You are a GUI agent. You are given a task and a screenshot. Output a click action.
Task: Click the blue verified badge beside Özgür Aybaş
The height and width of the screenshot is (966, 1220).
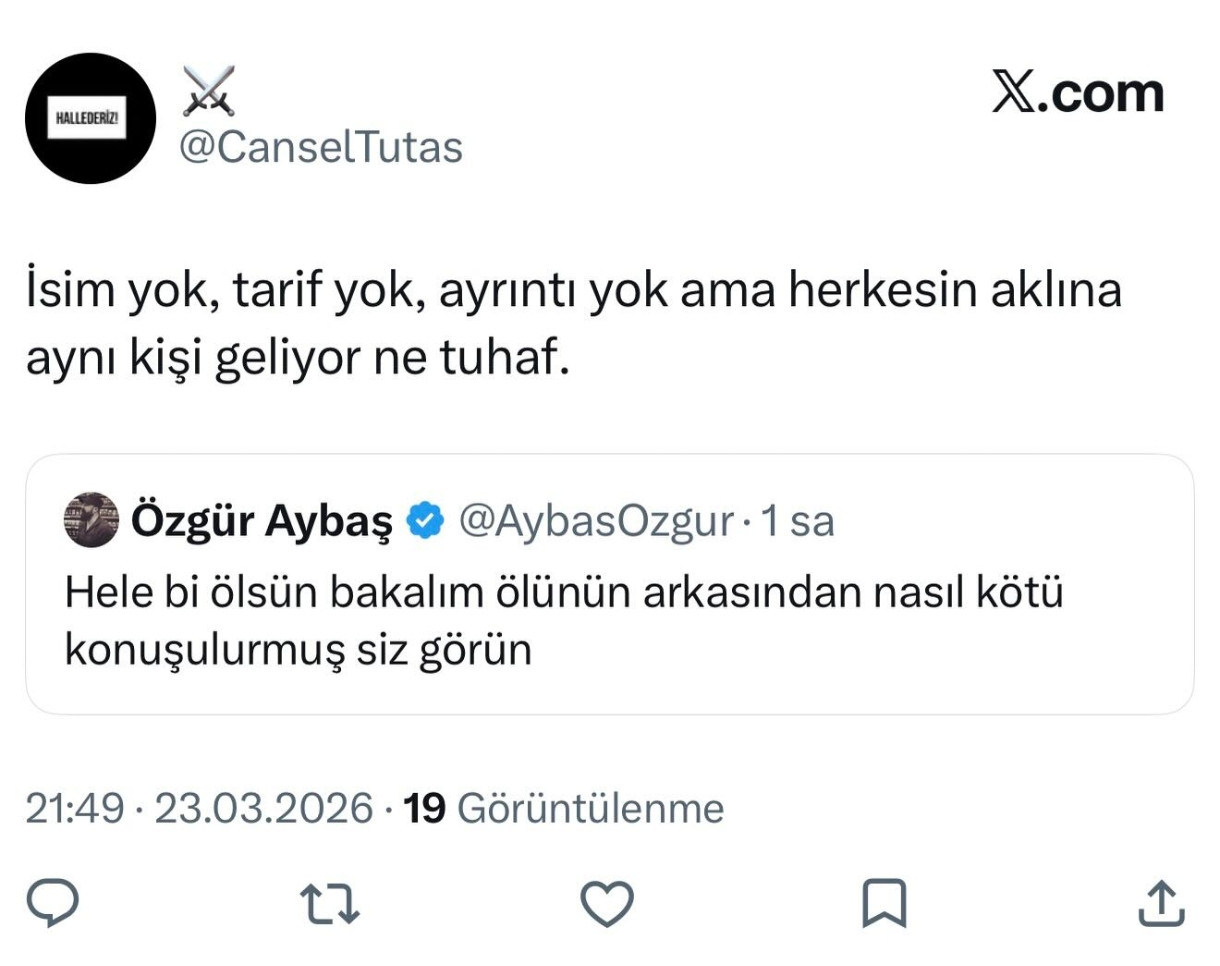[425, 521]
